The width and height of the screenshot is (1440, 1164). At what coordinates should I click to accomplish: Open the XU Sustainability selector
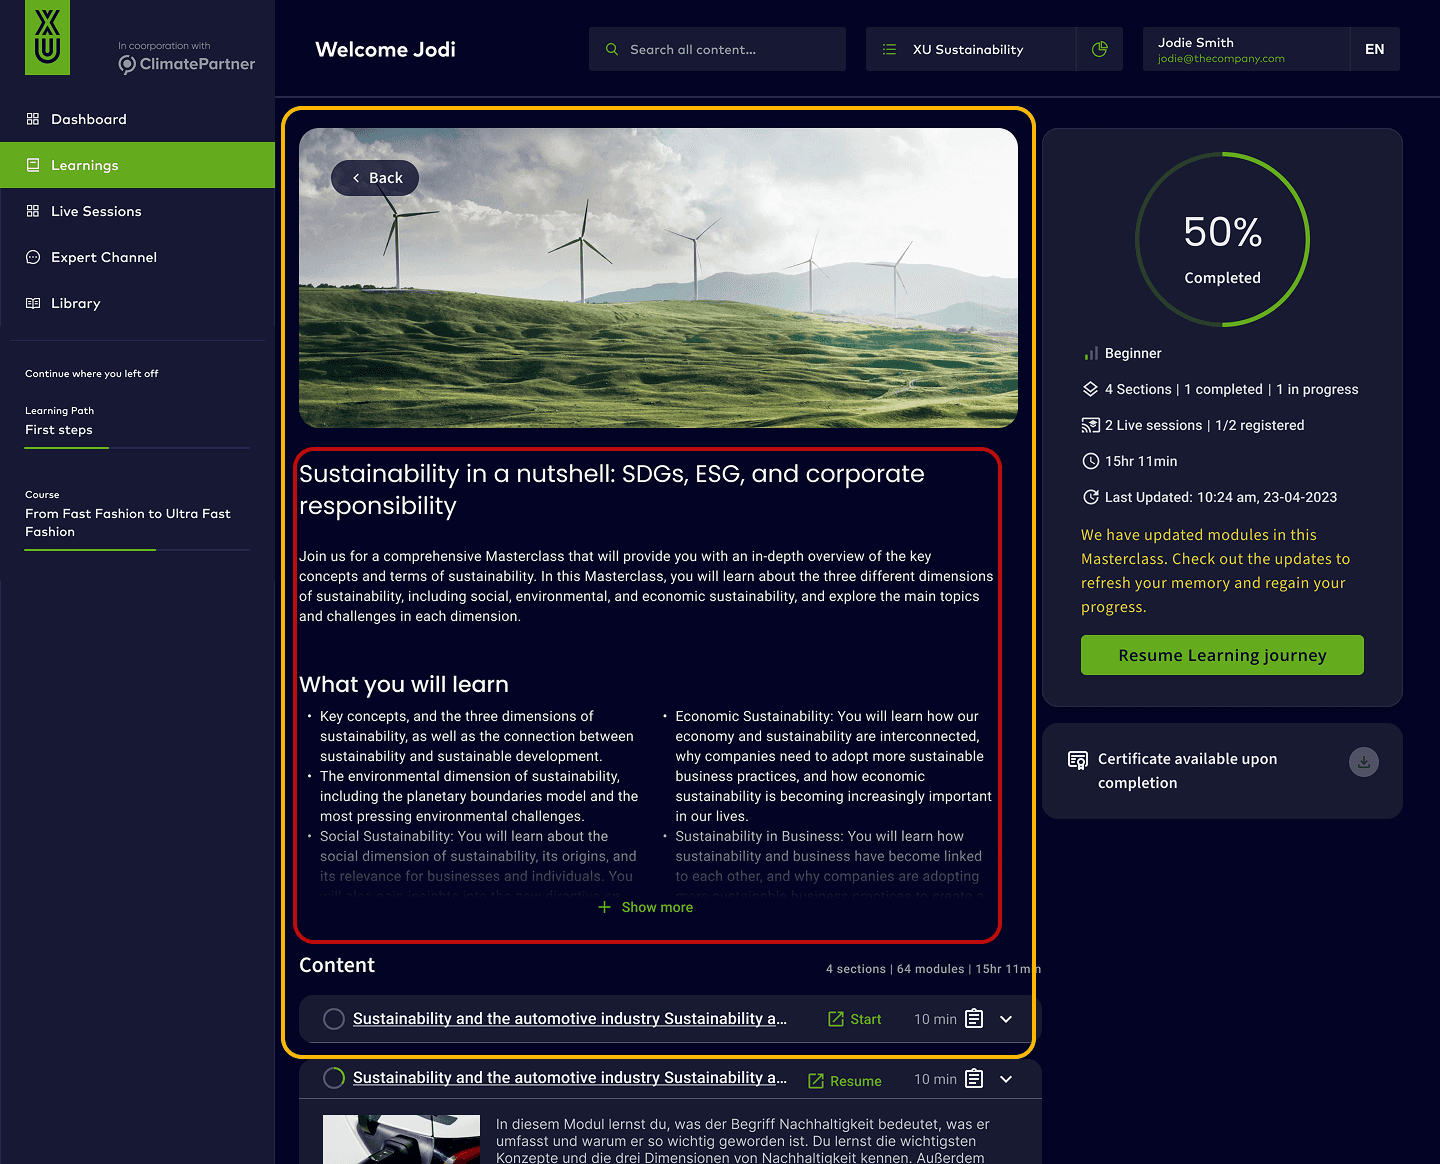click(x=971, y=49)
